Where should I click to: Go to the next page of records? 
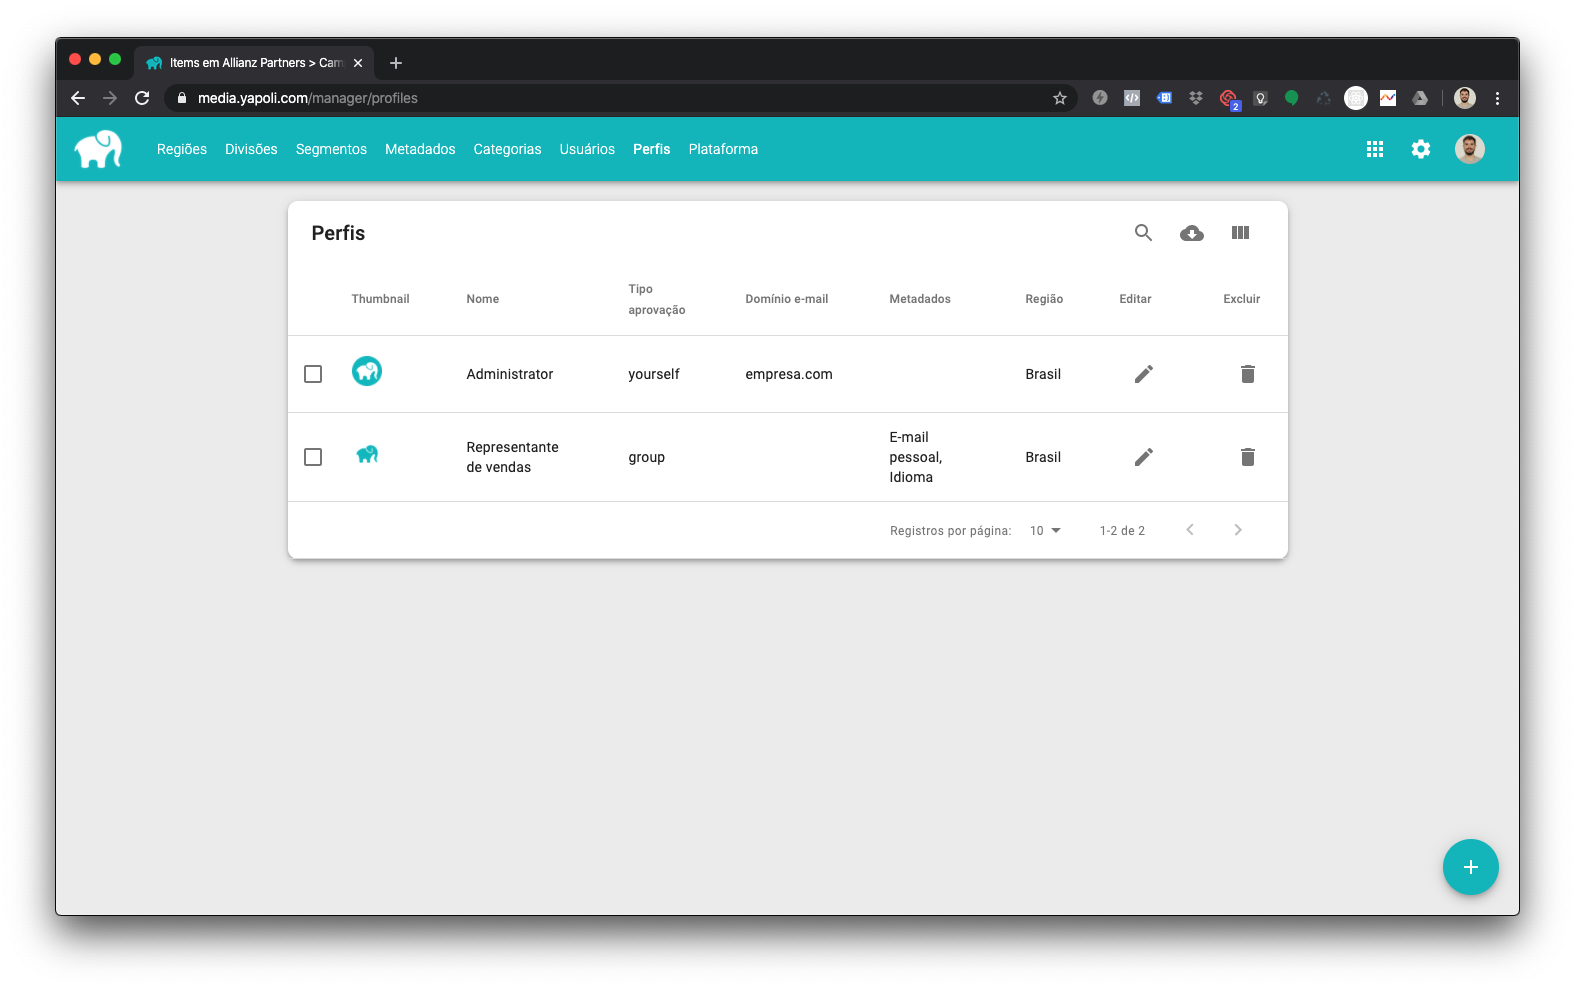pos(1238,530)
